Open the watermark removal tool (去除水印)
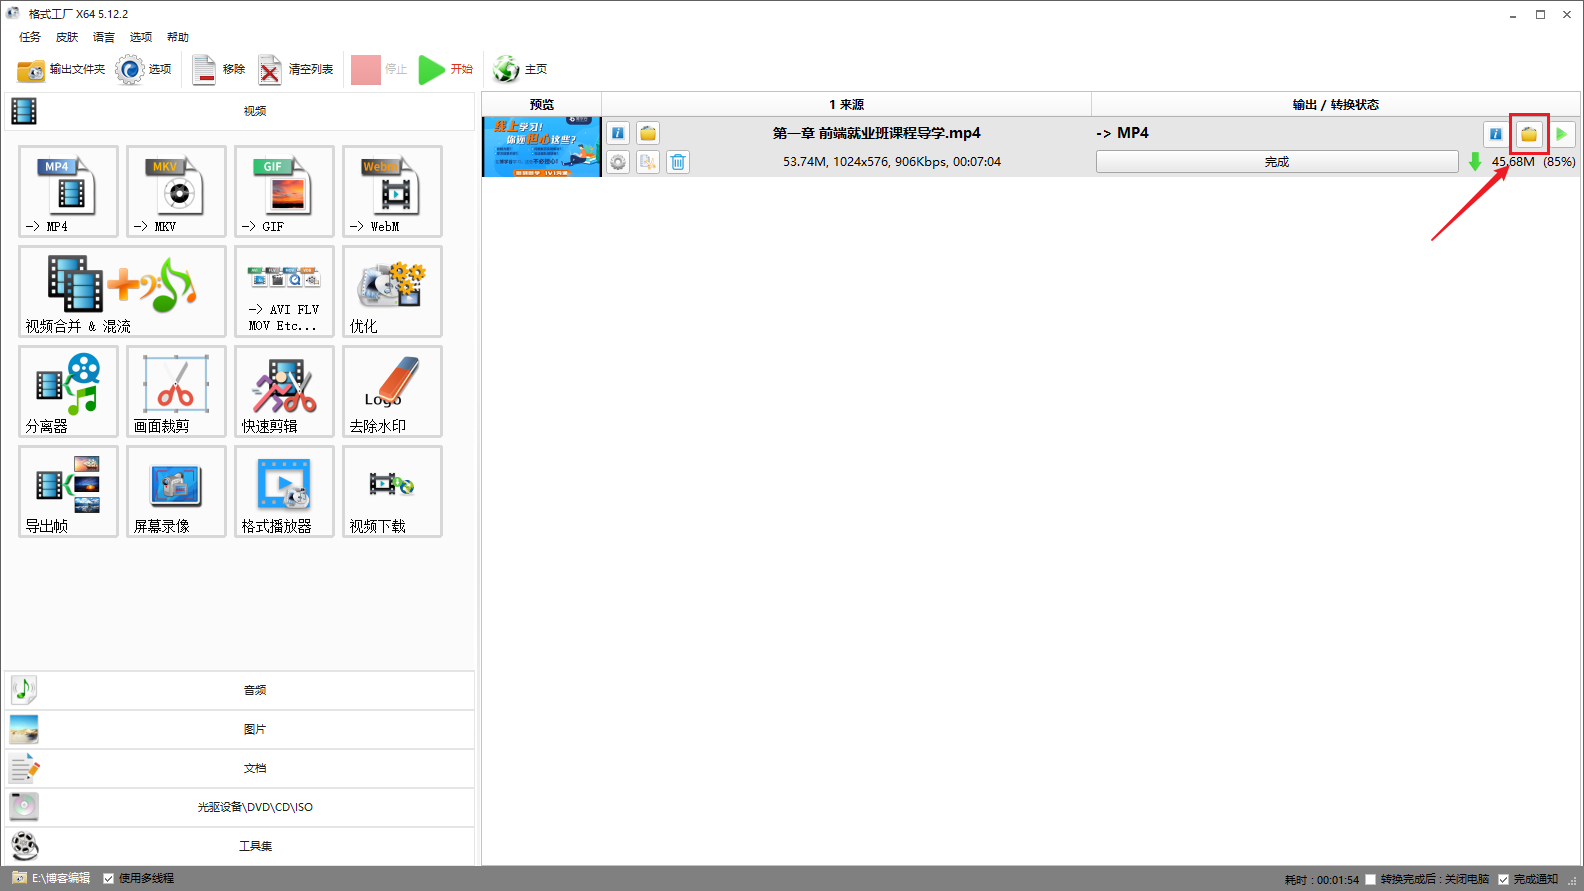The image size is (1584, 891). tap(392, 391)
